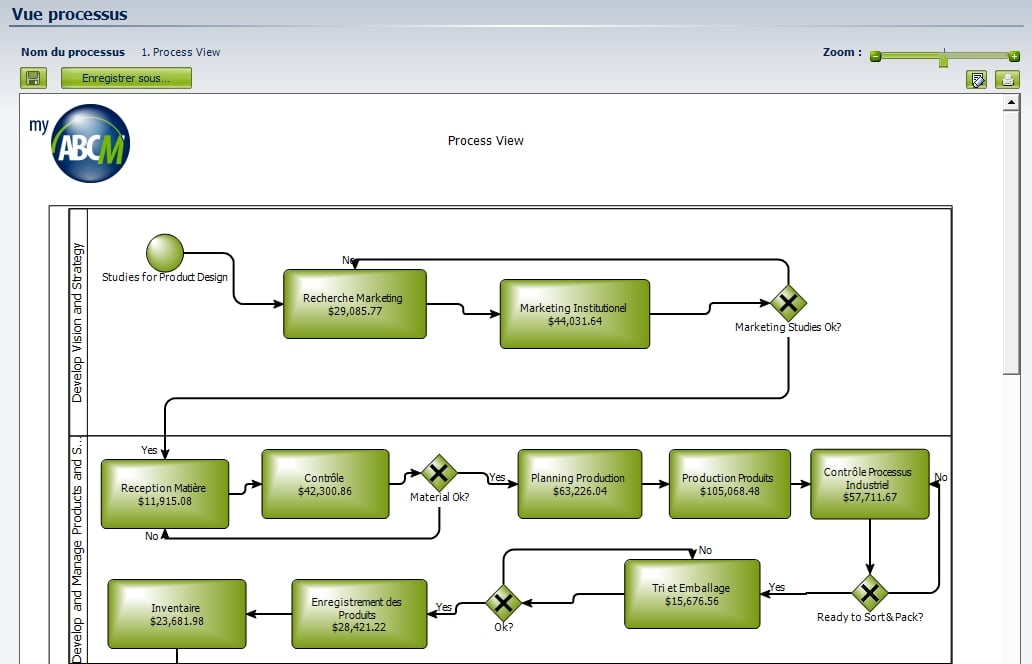This screenshot has height=664, width=1032.
Task: Click the vertical scrollbar thumb
Action: [x=1011, y=243]
